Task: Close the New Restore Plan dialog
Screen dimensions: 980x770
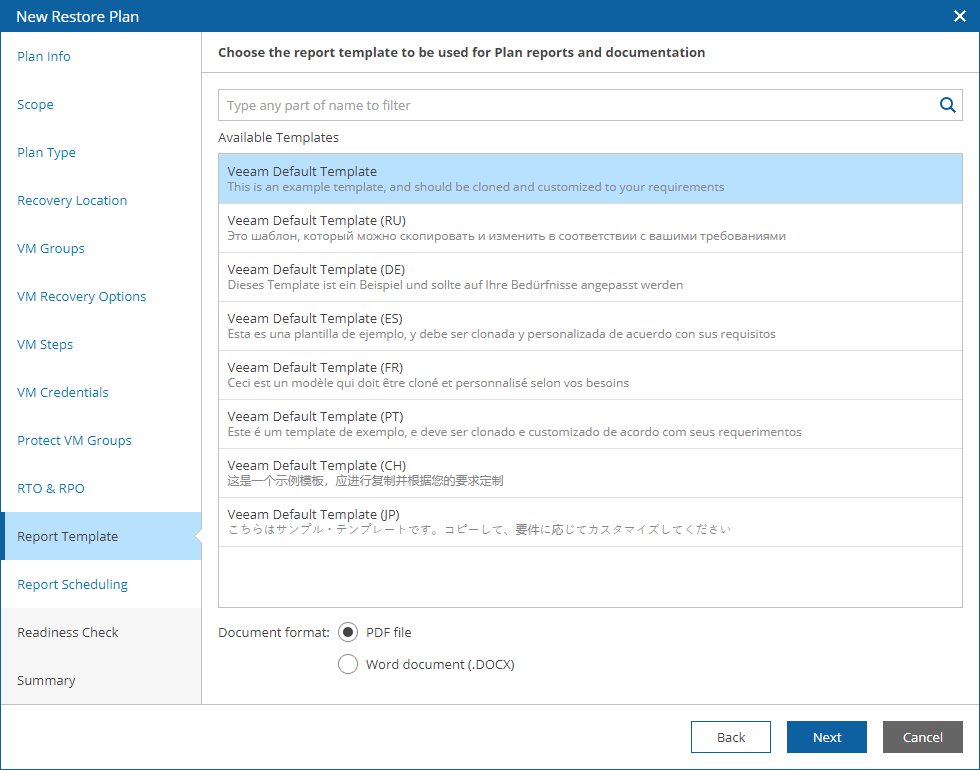Action: point(959,16)
